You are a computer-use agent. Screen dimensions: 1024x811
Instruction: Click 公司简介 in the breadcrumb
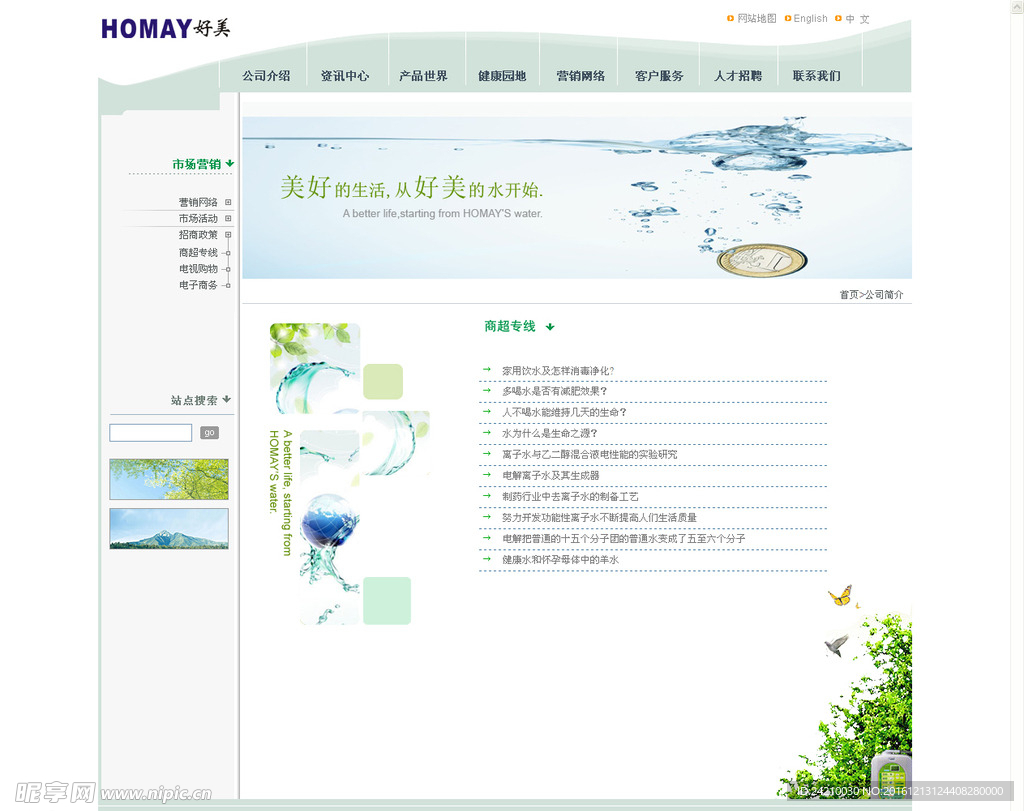point(884,294)
